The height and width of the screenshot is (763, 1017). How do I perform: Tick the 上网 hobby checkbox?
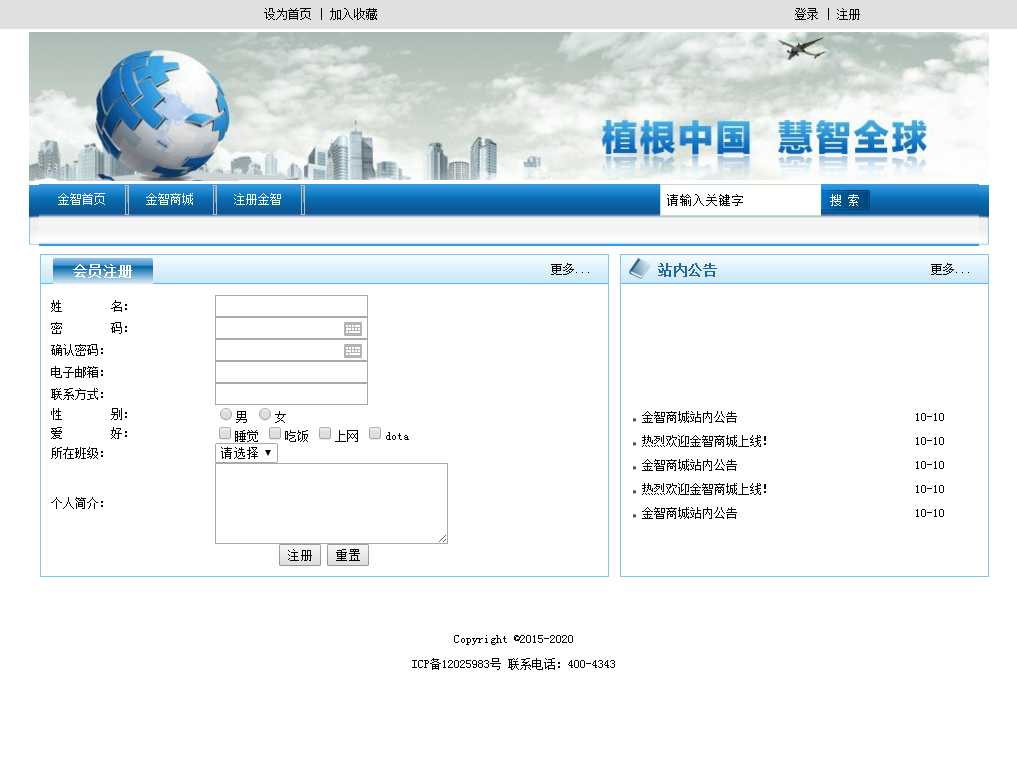325,434
